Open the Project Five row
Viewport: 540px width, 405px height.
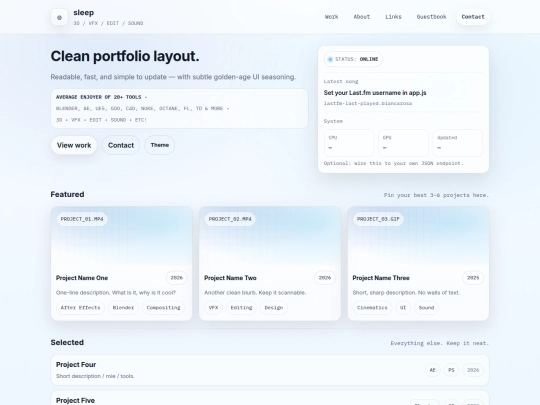[x=270, y=398]
